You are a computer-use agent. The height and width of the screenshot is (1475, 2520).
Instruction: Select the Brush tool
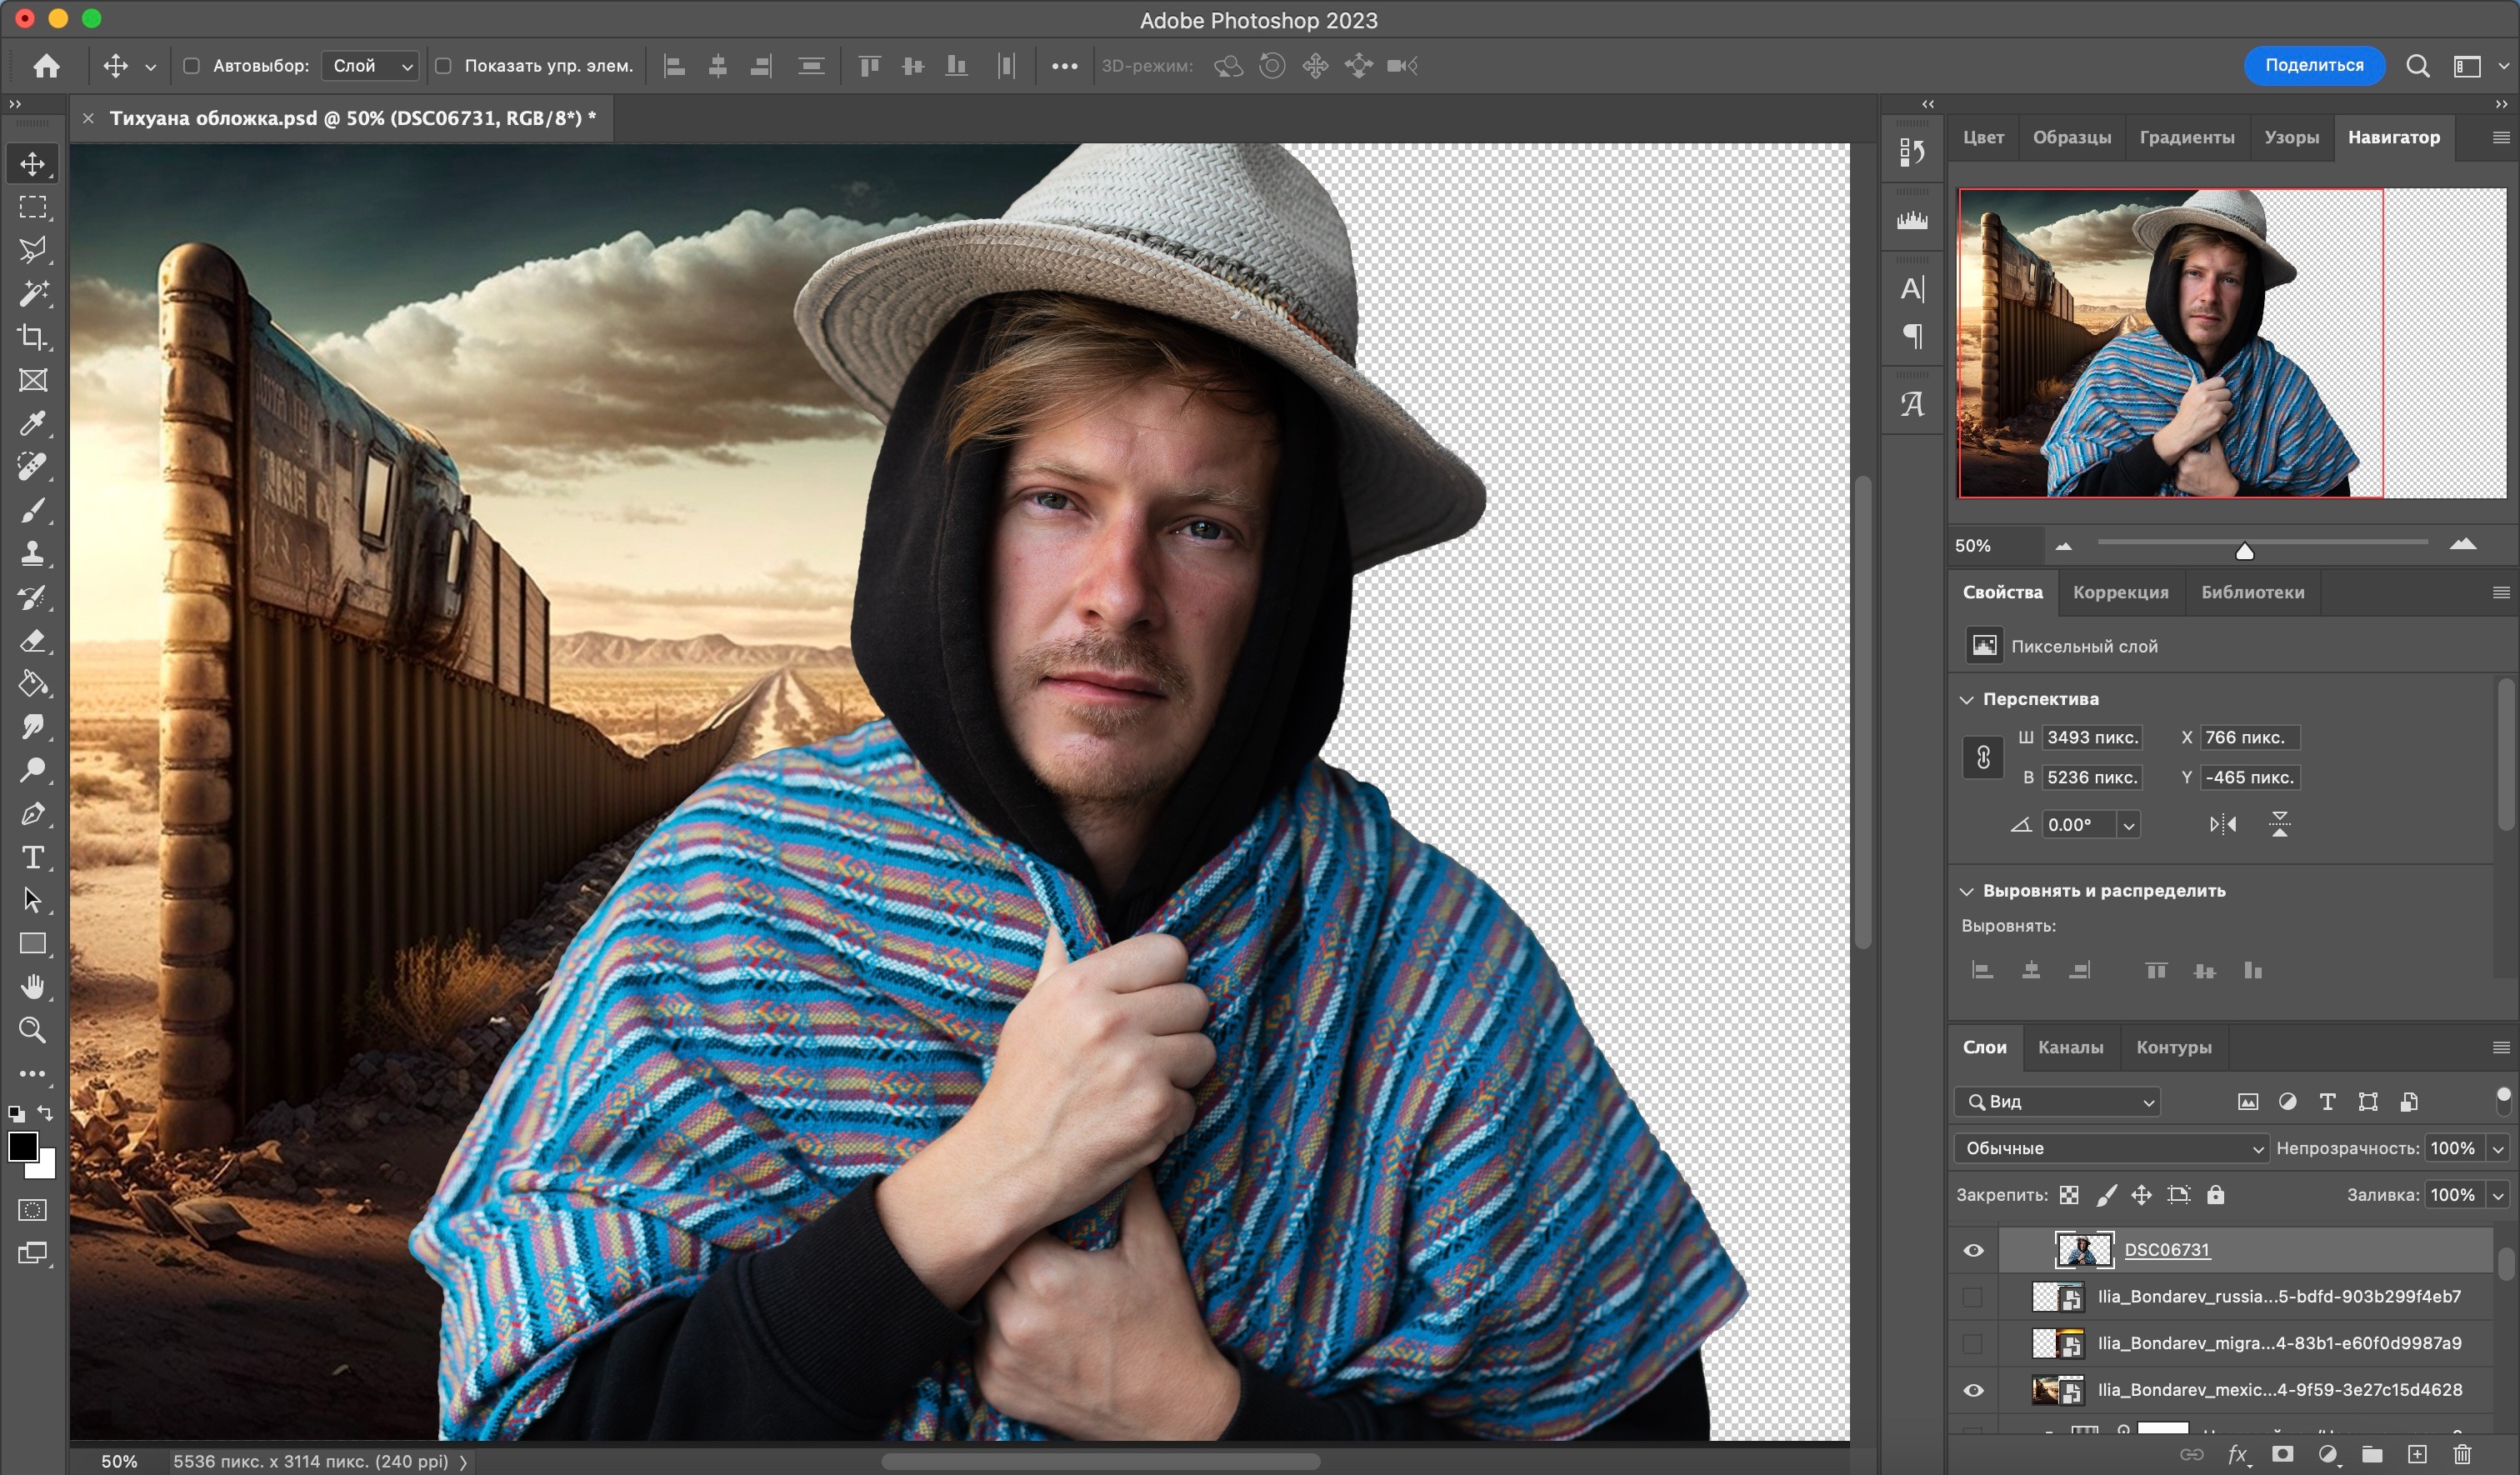click(x=32, y=510)
